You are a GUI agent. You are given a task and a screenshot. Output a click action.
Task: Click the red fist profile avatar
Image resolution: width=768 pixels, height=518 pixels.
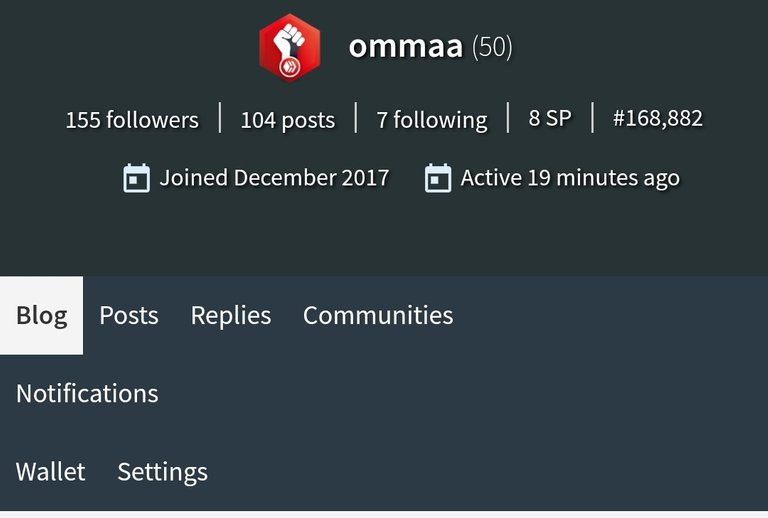[289, 47]
